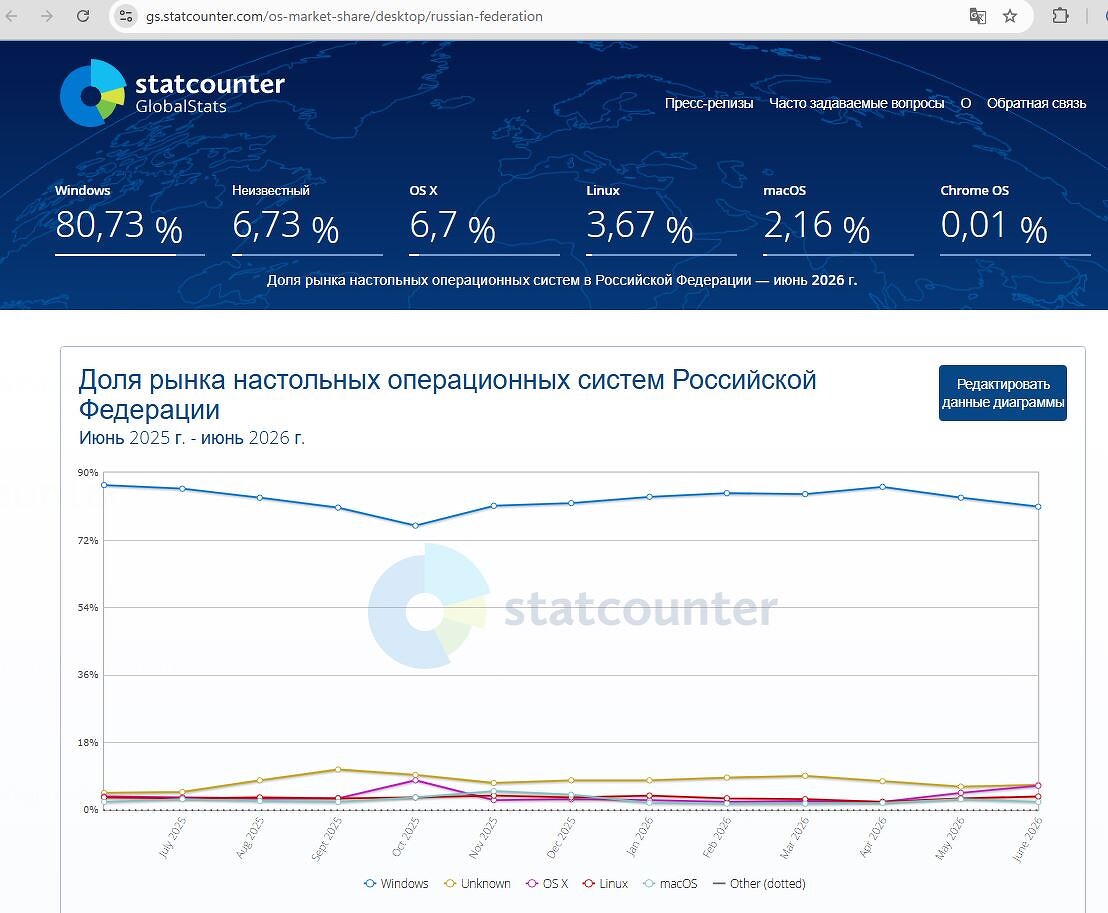The height and width of the screenshot is (913, 1108).
Task: Toggle Windows series in chart legend
Action: [x=396, y=883]
